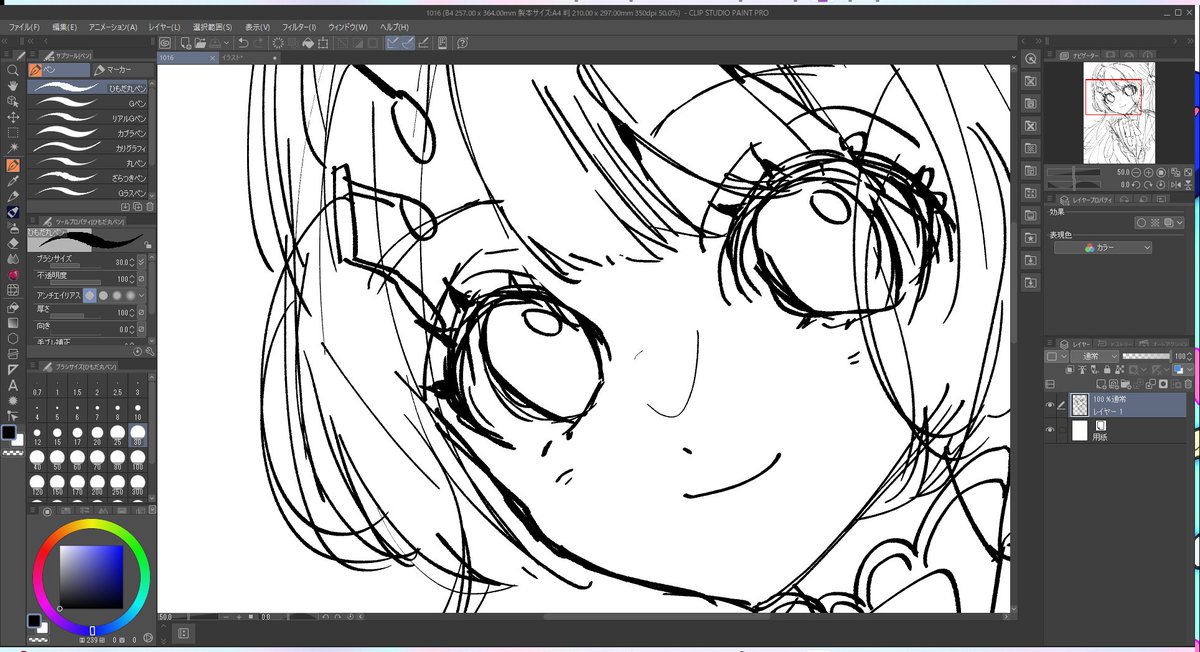Select layer 1 thumbnail in layer panel
1200x652 pixels.
coord(1080,405)
